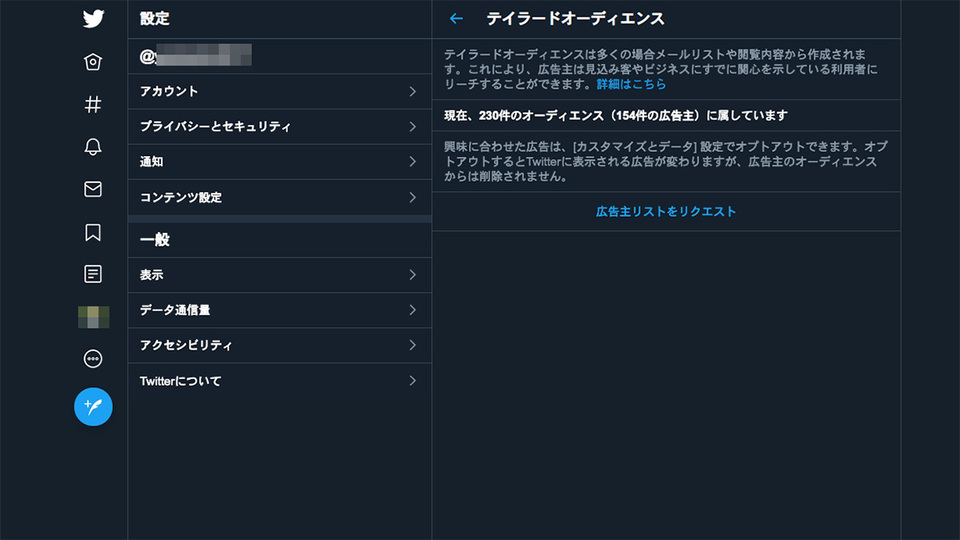
Task: Click the blue compose Tweet button
Action: pyautogui.click(x=93, y=407)
